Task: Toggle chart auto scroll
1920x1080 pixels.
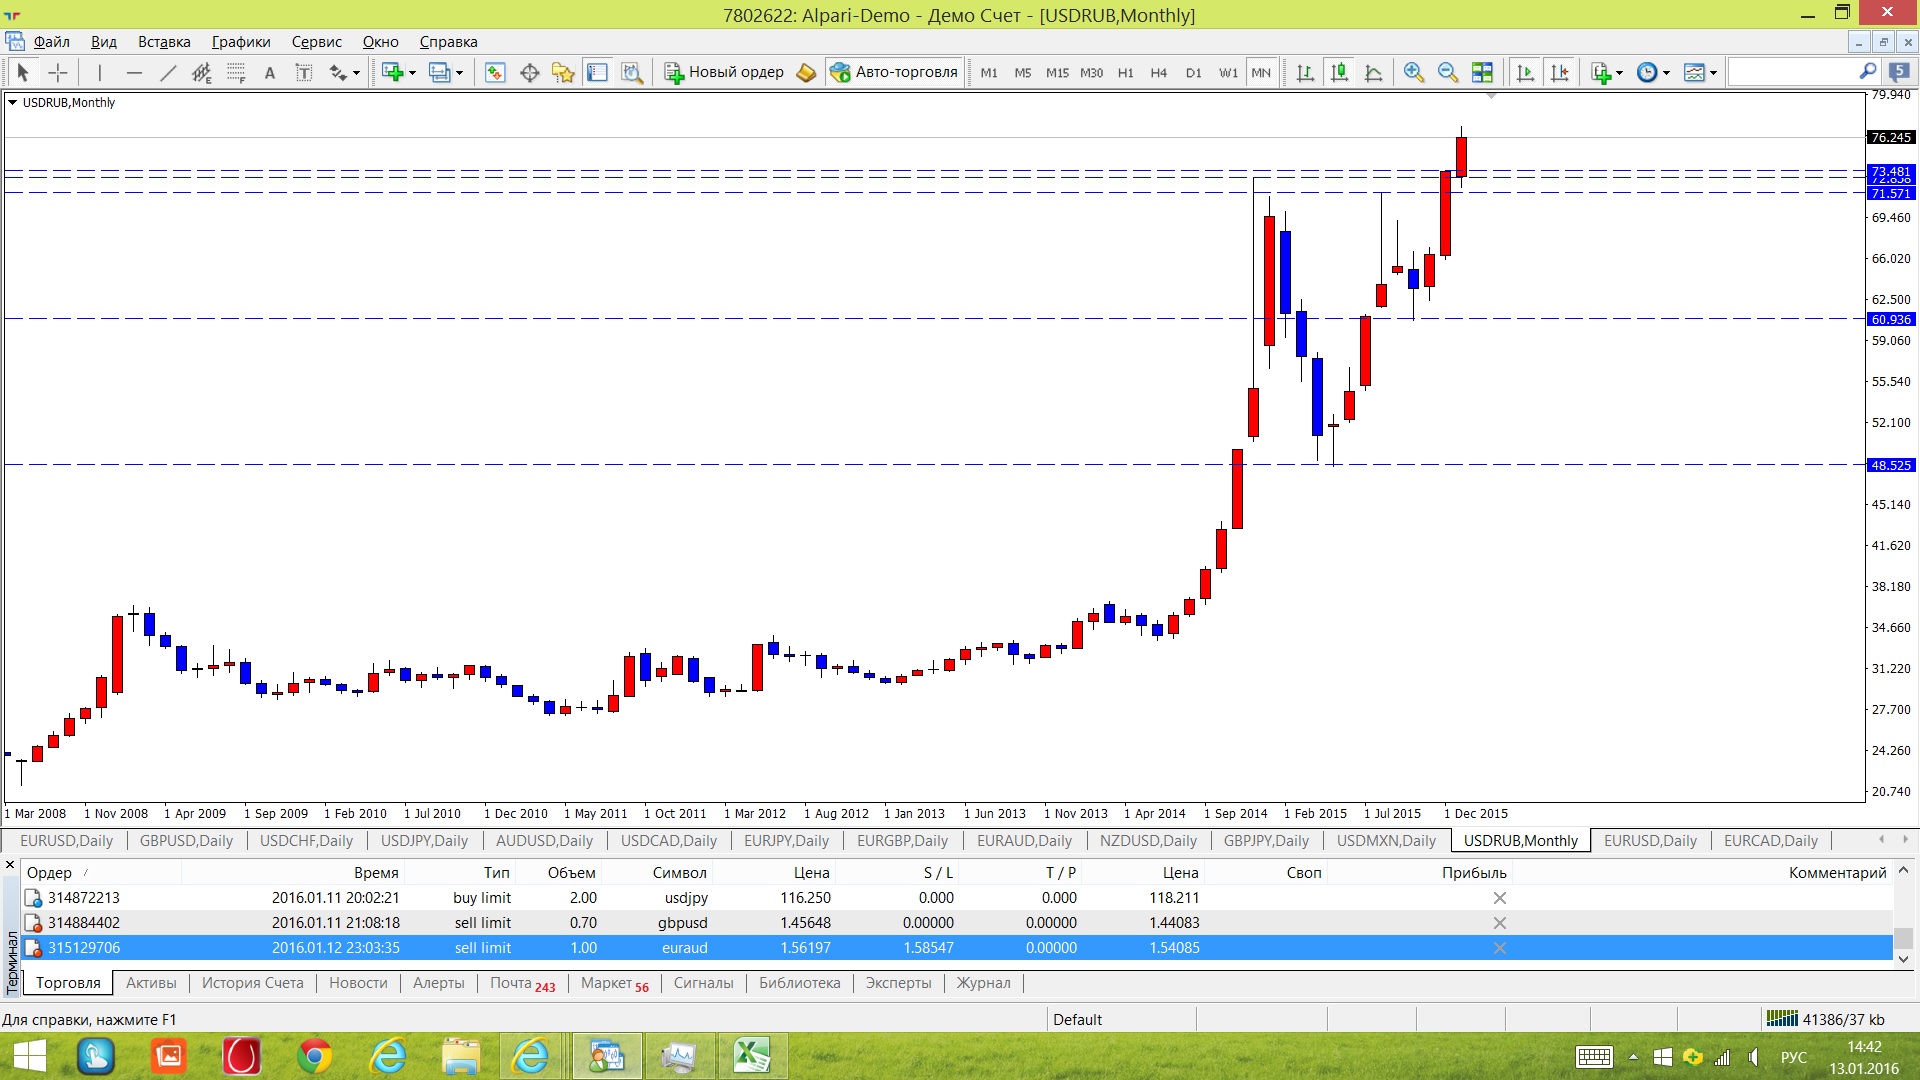Action: pyautogui.click(x=1525, y=72)
